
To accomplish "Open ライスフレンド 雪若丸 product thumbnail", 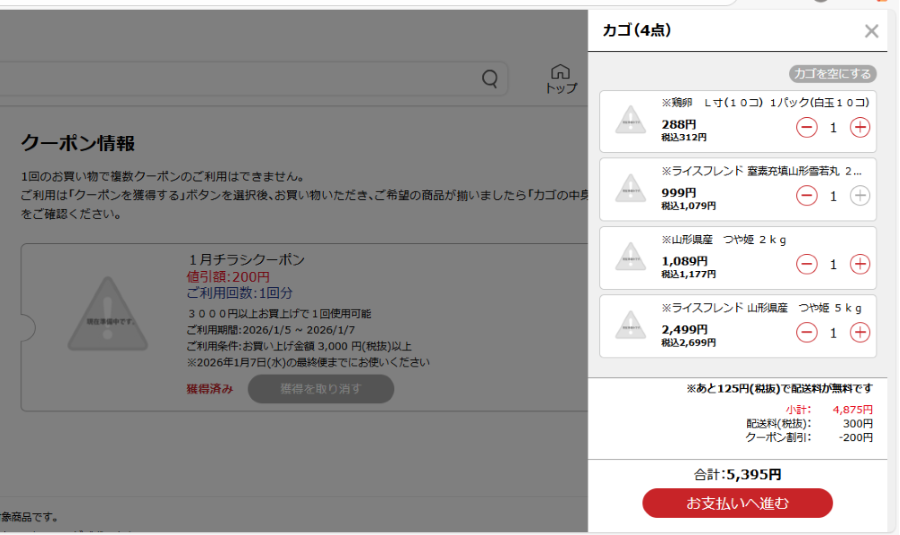I will 630,189.
